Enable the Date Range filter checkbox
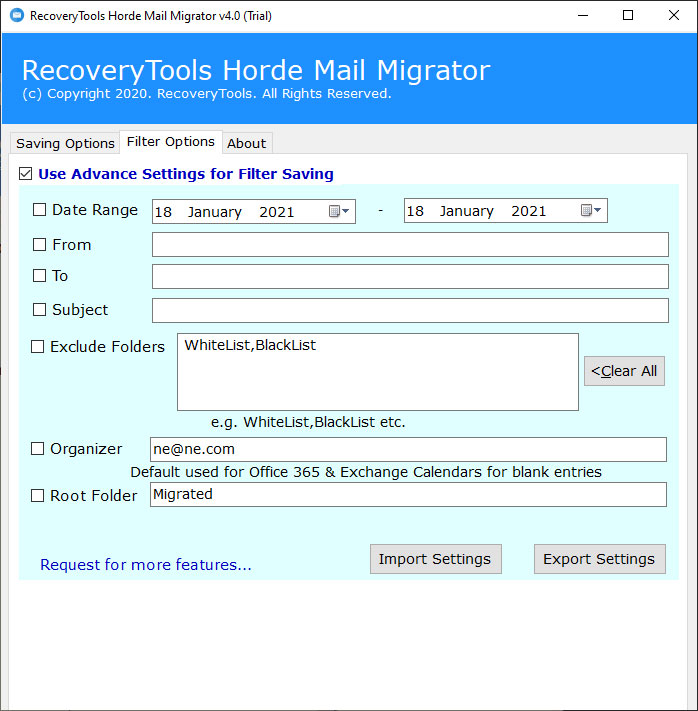 pyautogui.click(x=39, y=209)
